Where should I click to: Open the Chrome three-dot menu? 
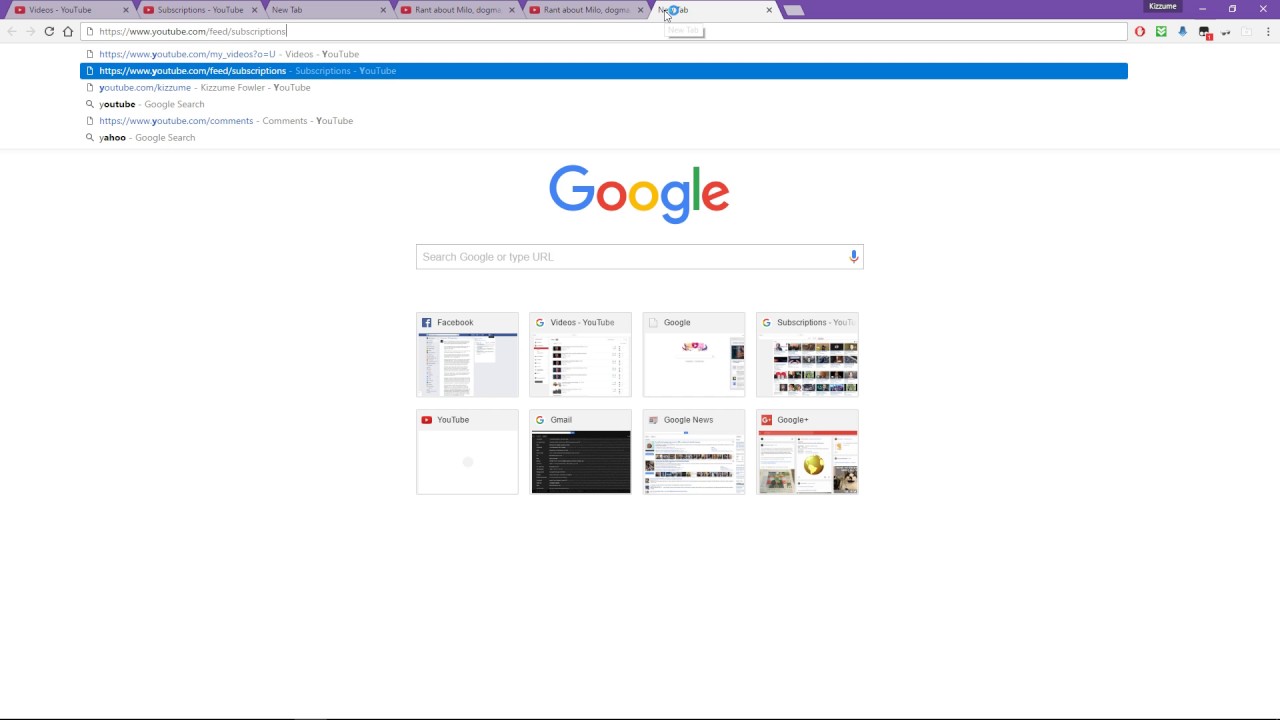(1267, 32)
